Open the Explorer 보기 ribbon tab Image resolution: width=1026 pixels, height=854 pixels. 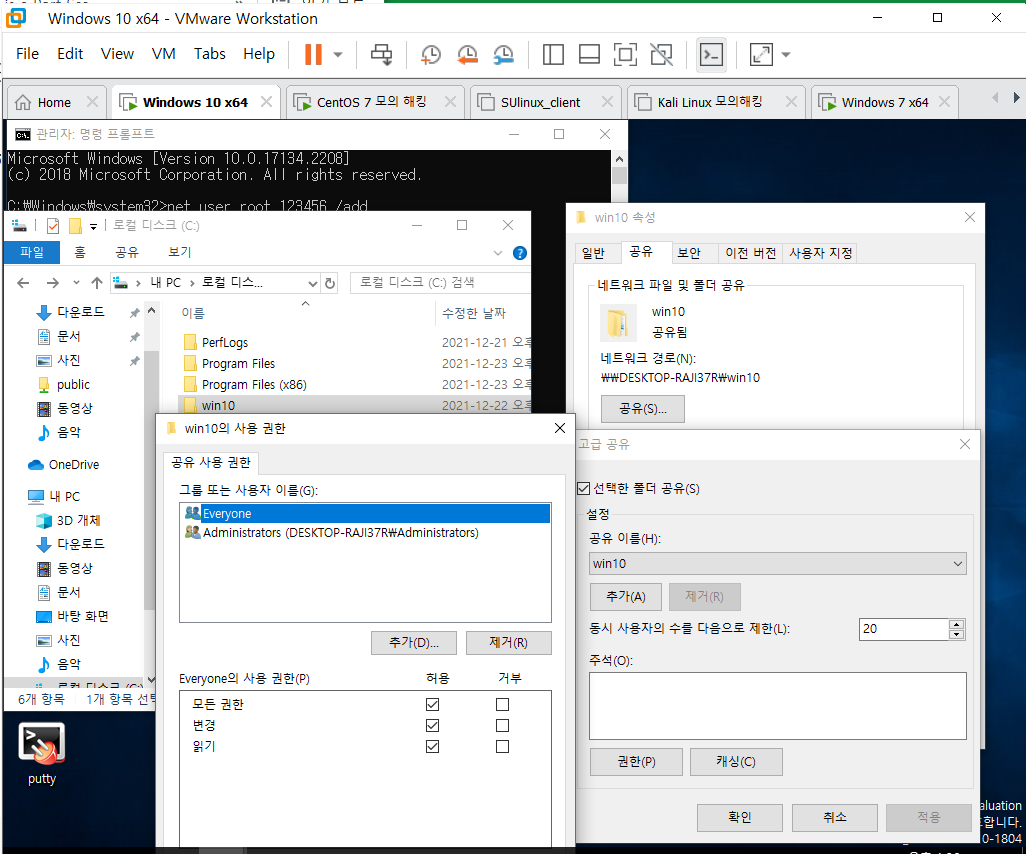coord(180,252)
